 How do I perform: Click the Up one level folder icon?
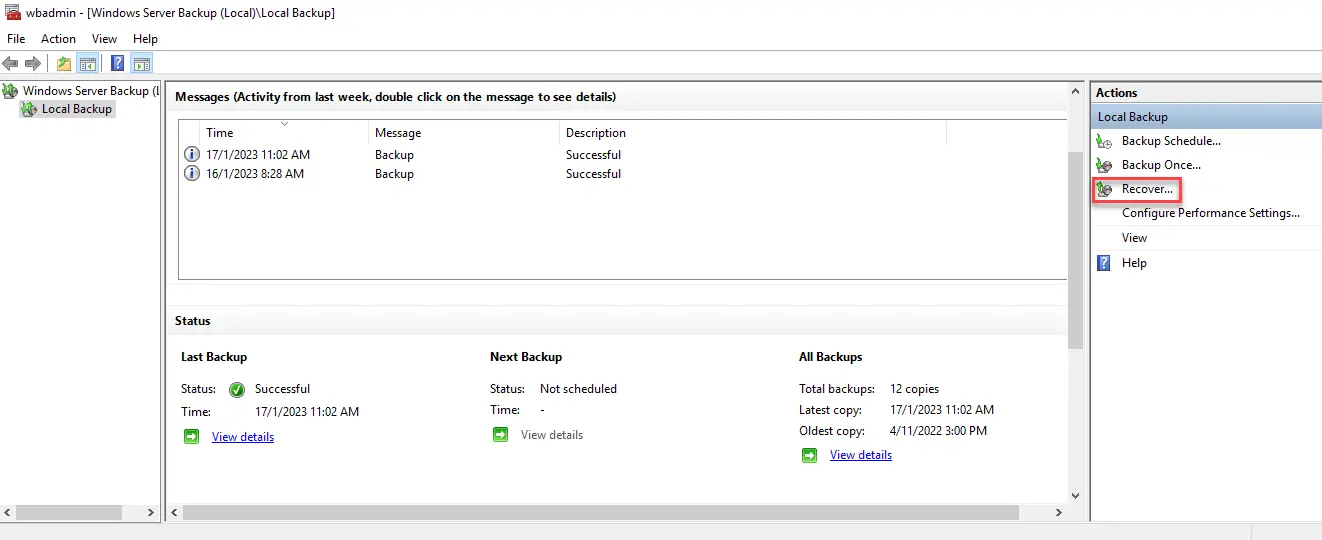(64, 64)
